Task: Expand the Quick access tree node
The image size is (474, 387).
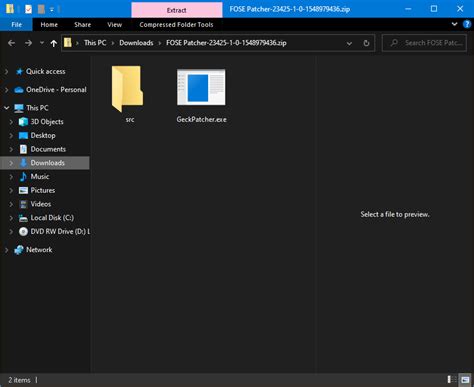Action: pos(6,71)
